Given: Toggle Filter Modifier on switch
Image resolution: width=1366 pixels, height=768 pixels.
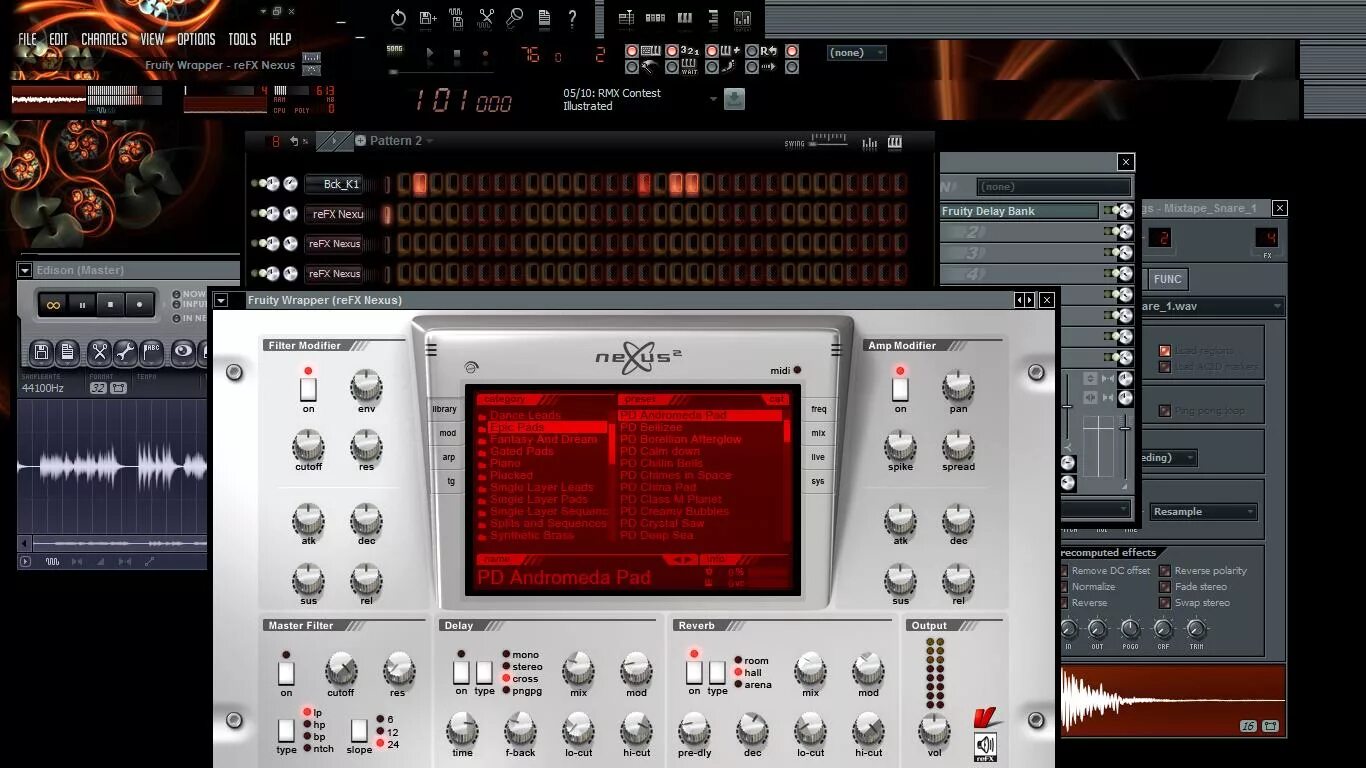Looking at the screenshot, I should [x=308, y=389].
